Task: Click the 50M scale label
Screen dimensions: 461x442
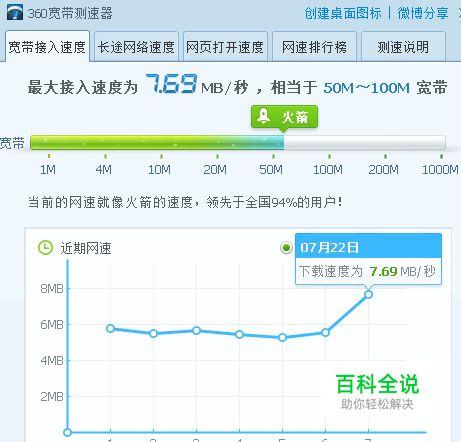Action: [271, 170]
